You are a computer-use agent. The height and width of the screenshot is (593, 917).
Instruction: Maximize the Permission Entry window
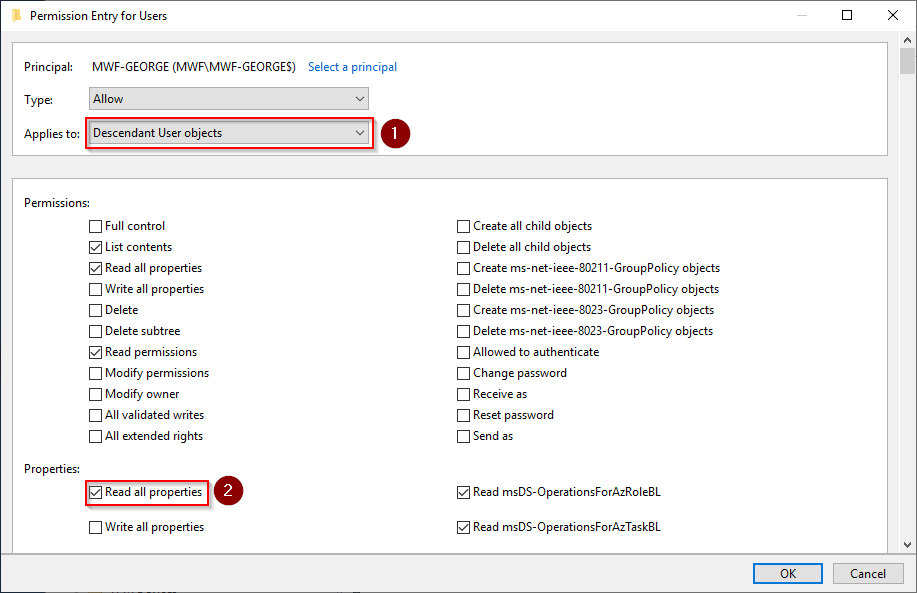point(847,16)
